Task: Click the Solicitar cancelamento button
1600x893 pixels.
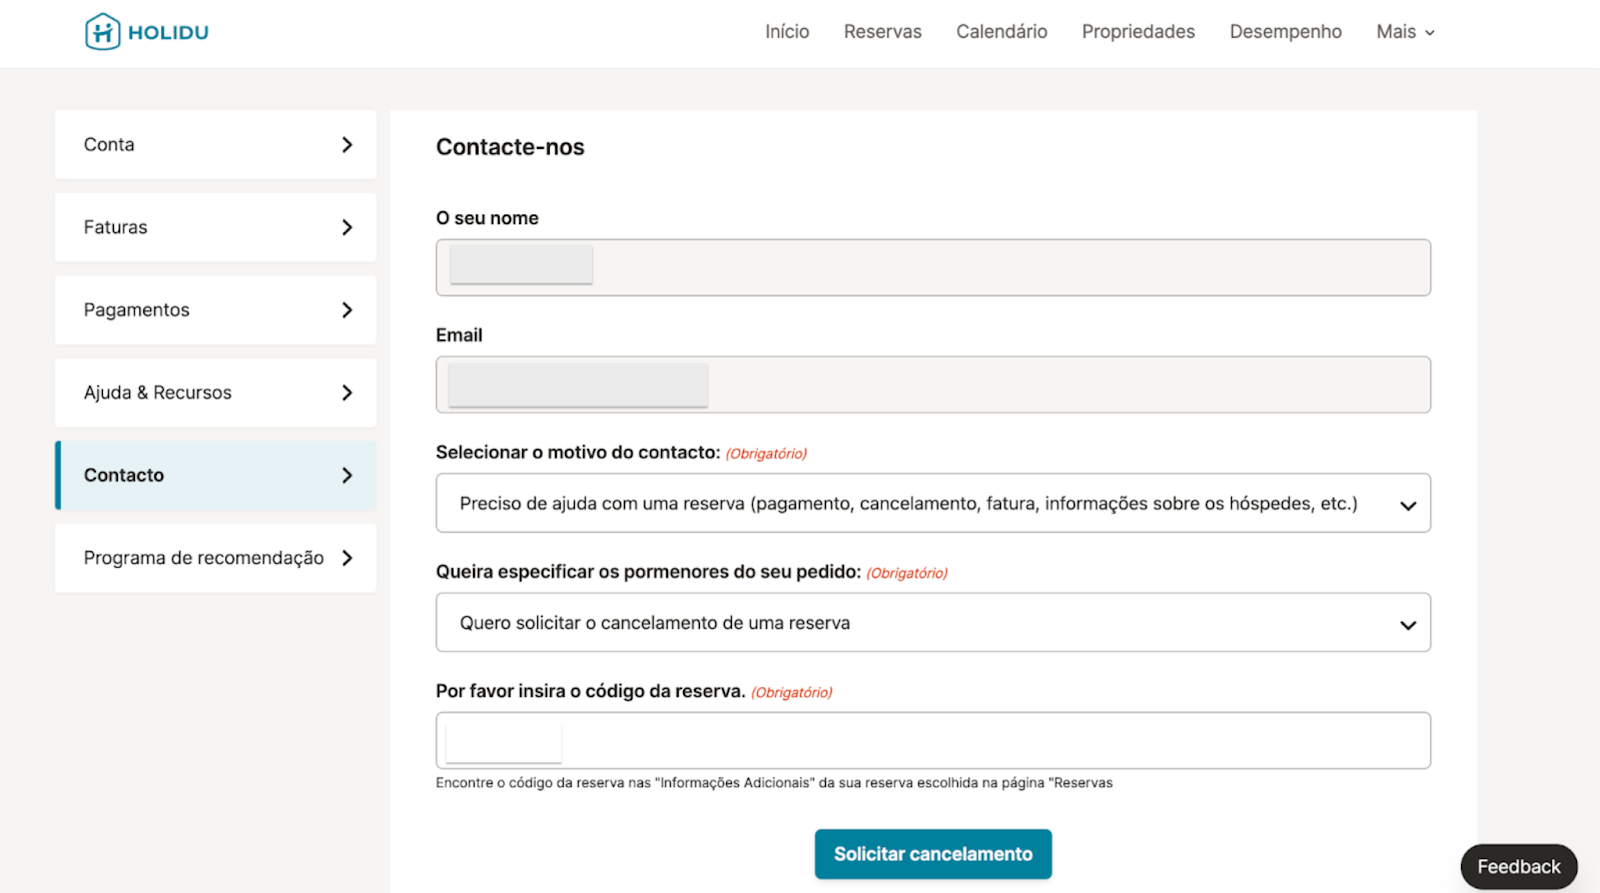Action: point(933,854)
